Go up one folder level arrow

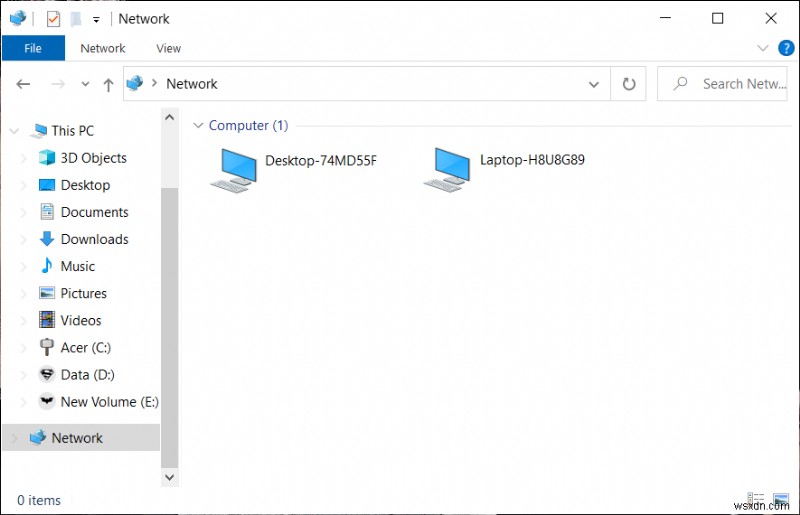tap(108, 85)
